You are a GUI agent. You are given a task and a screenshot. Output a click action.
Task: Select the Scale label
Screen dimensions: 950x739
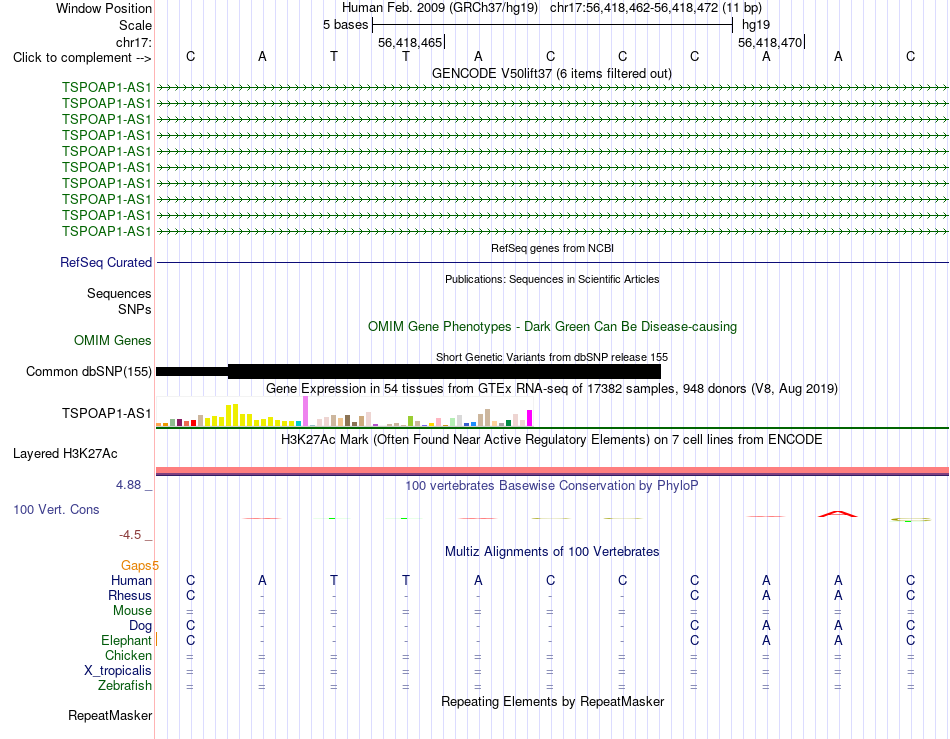135,25
